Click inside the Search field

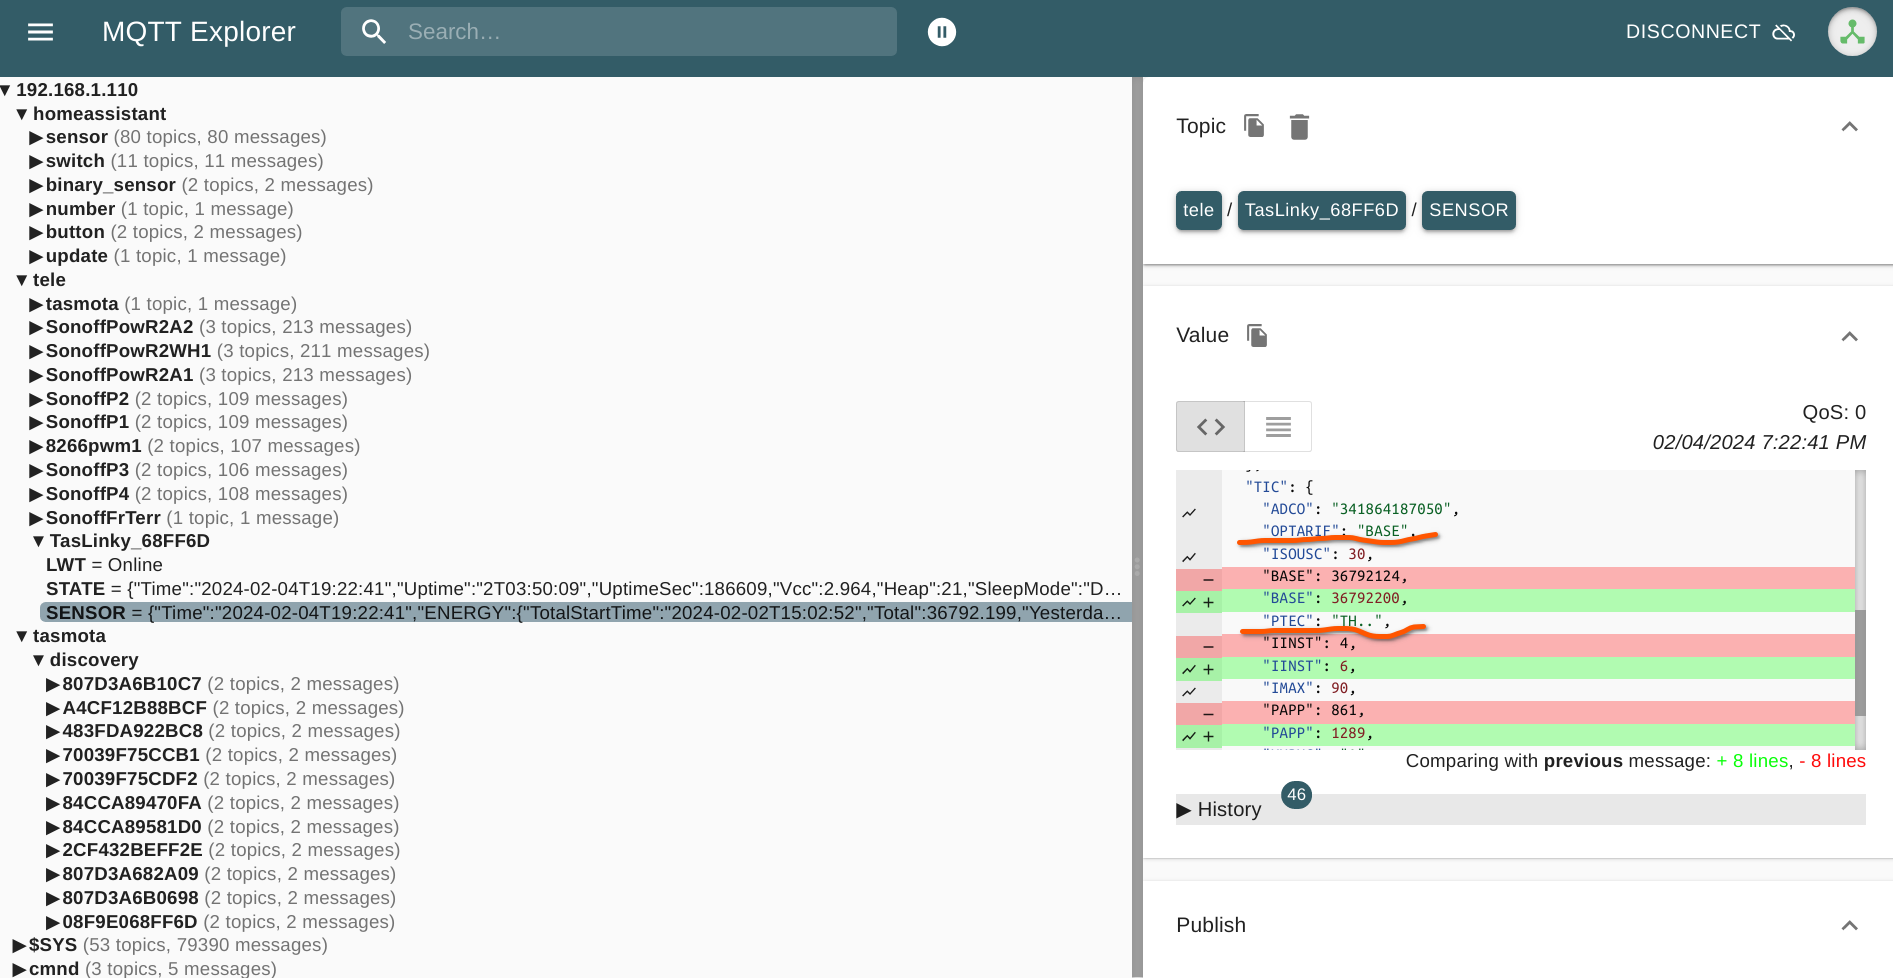[618, 31]
